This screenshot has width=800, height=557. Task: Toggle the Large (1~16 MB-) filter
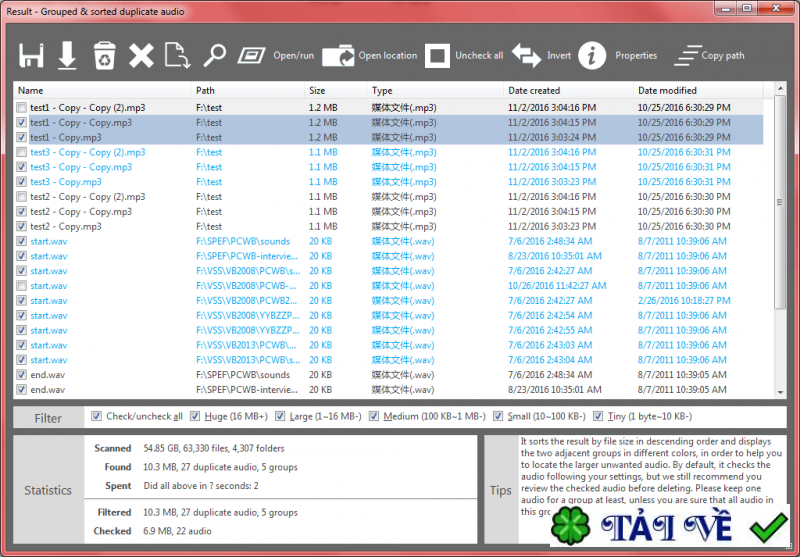click(280, 416)
